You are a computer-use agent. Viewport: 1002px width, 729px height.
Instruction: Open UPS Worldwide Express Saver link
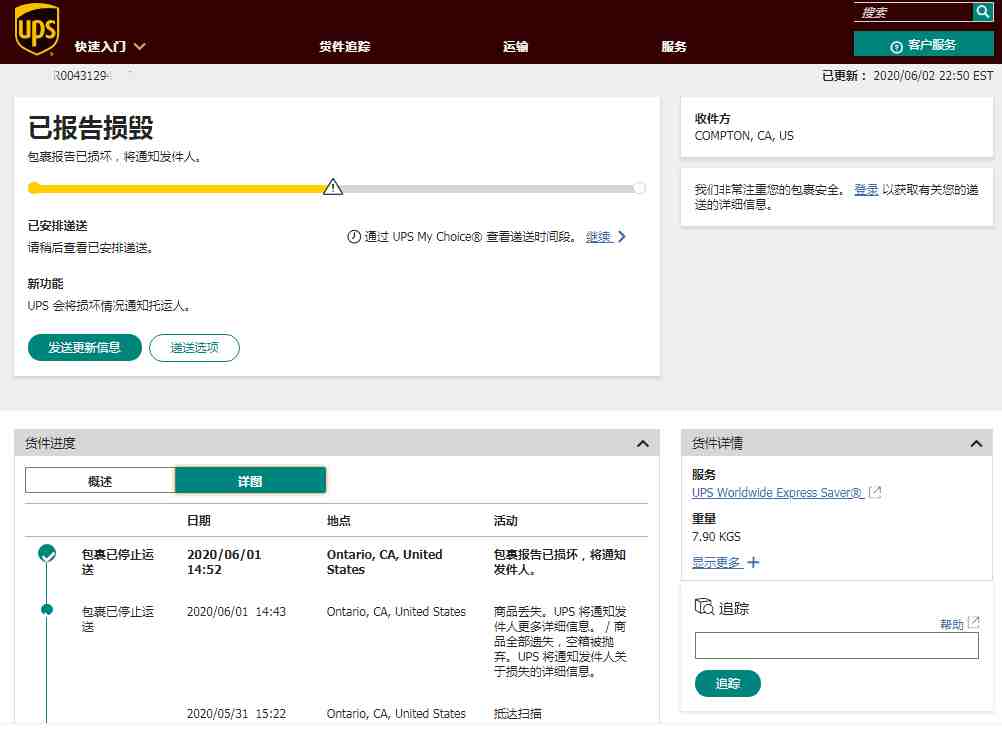click(x=778, y=493)
